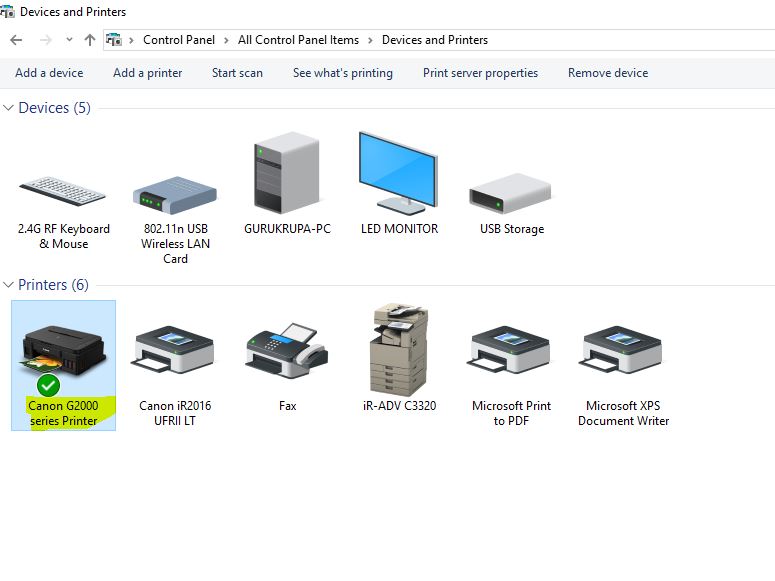Click the Up navigation arrow
The width and height of the screenshot is (775, 581).
click(90, 40)
